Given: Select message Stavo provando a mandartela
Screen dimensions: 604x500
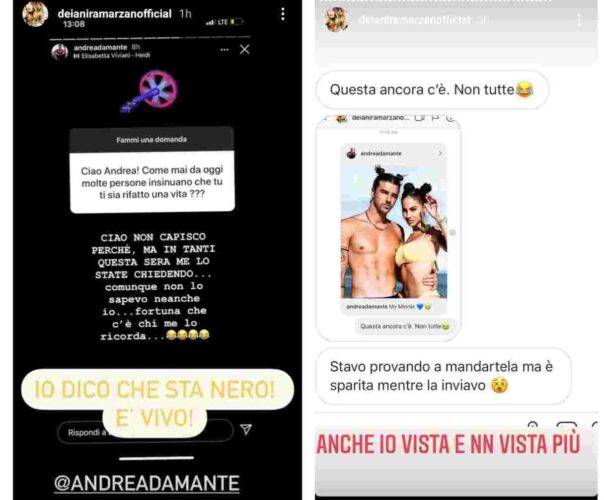Looking at the screenshot, I should pyautogui.click(x=443, y=376).
